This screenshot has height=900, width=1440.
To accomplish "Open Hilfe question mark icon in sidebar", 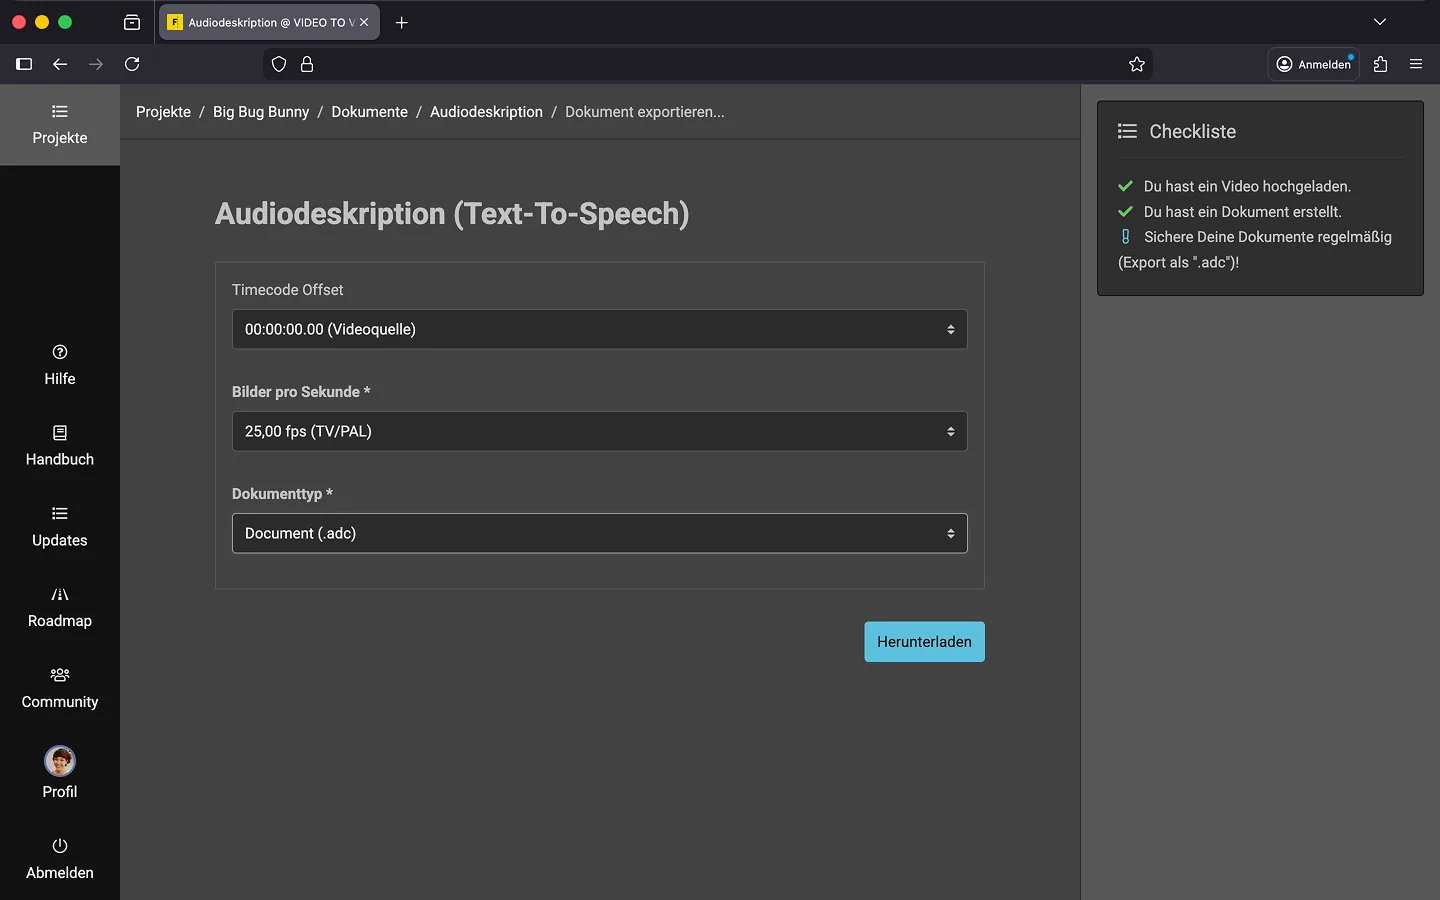I will [60, 352].
